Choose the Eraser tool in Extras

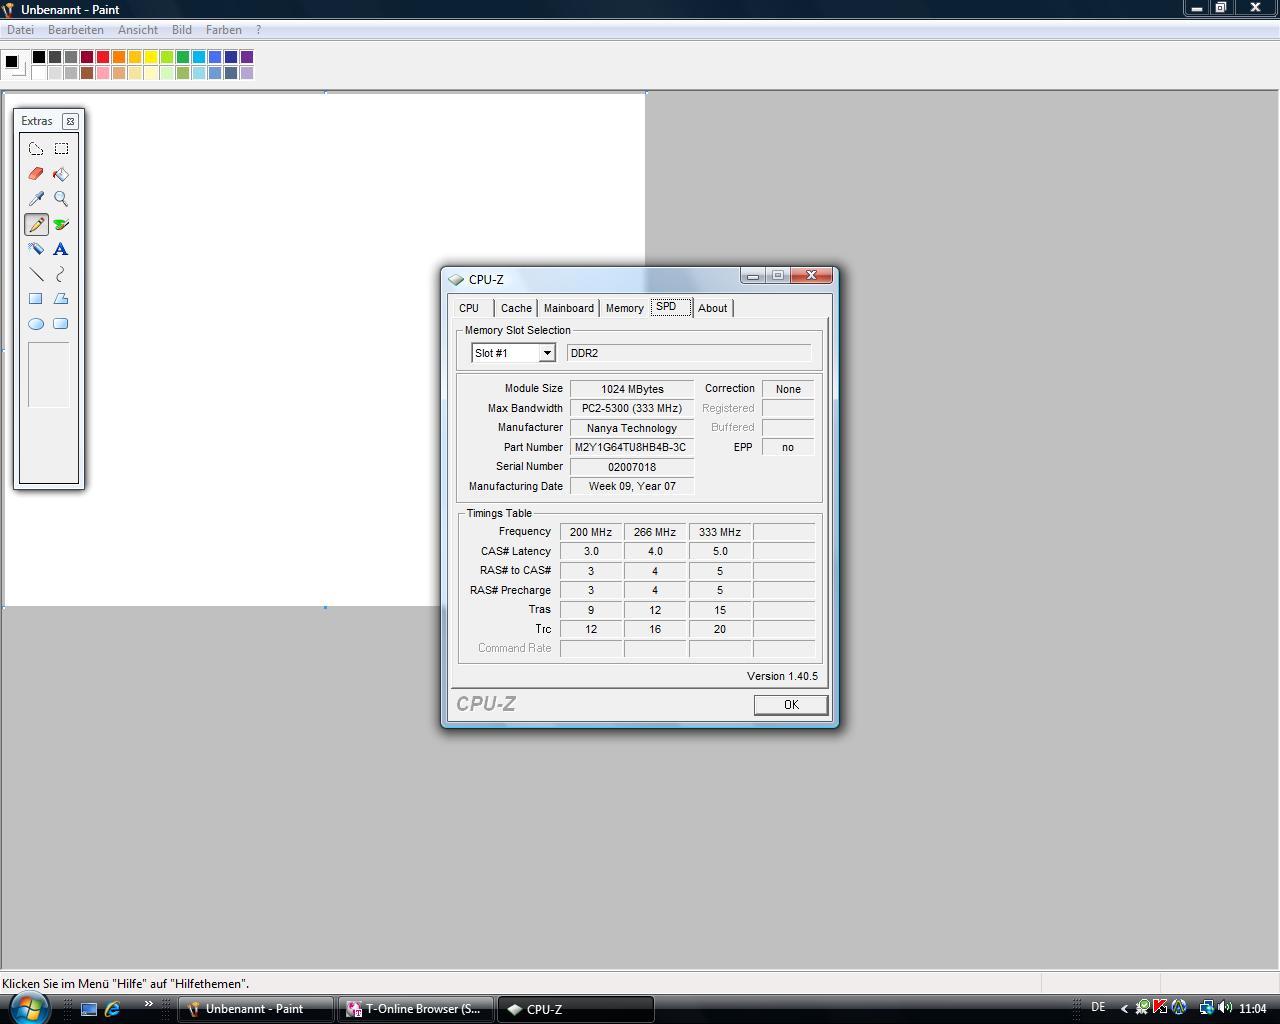click(x=36, y=174)
